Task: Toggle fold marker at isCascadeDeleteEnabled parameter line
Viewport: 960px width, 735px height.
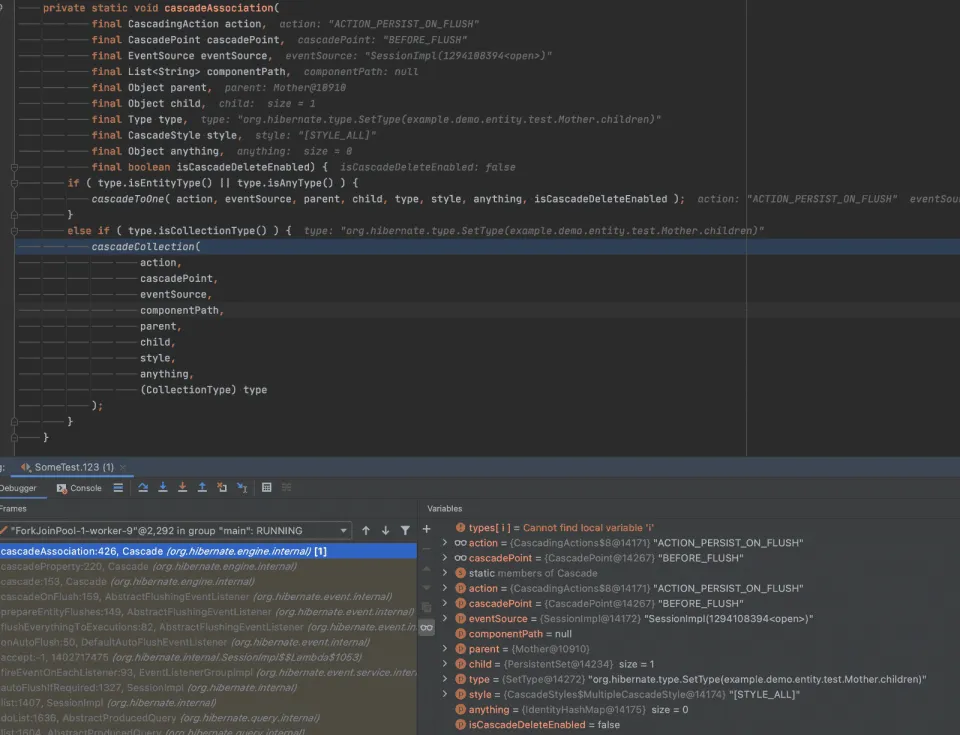Action: pyautogui.click(x=14, y=167)
